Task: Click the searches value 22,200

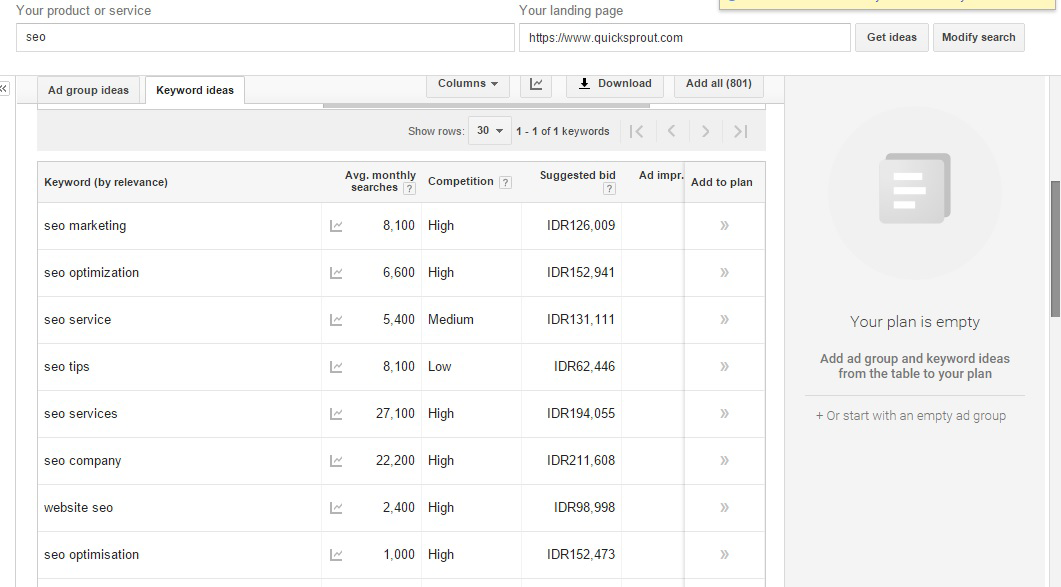Action: (395, 461)
